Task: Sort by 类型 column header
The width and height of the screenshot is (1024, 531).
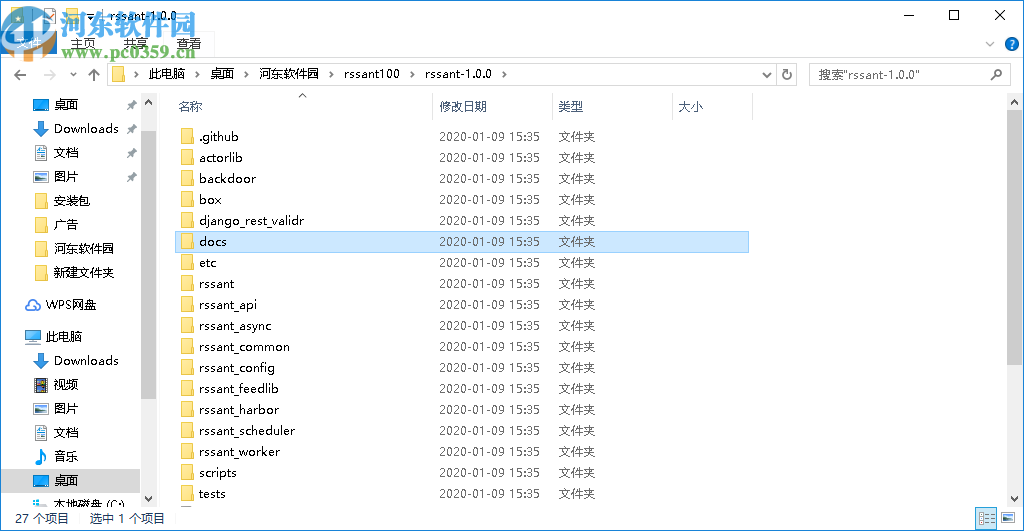Action: pos(571,106)
